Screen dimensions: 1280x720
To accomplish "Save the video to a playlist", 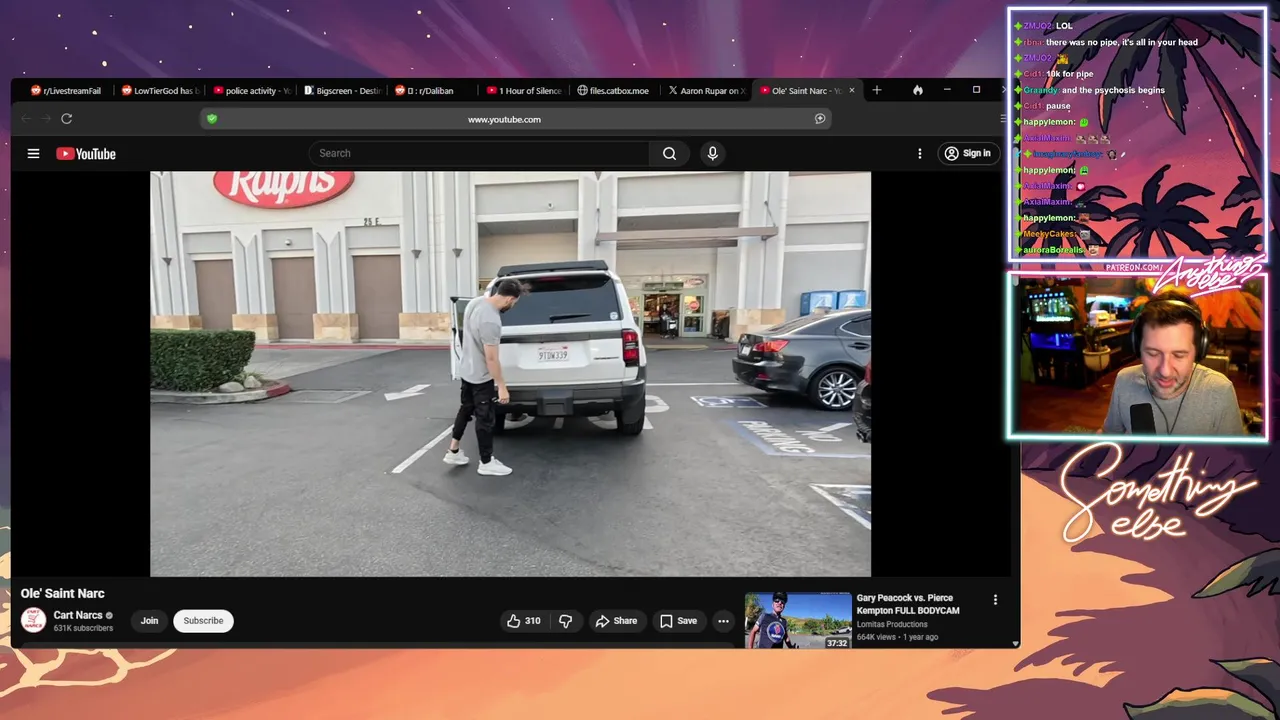I will pyautogui.click(x=678, y=621).
